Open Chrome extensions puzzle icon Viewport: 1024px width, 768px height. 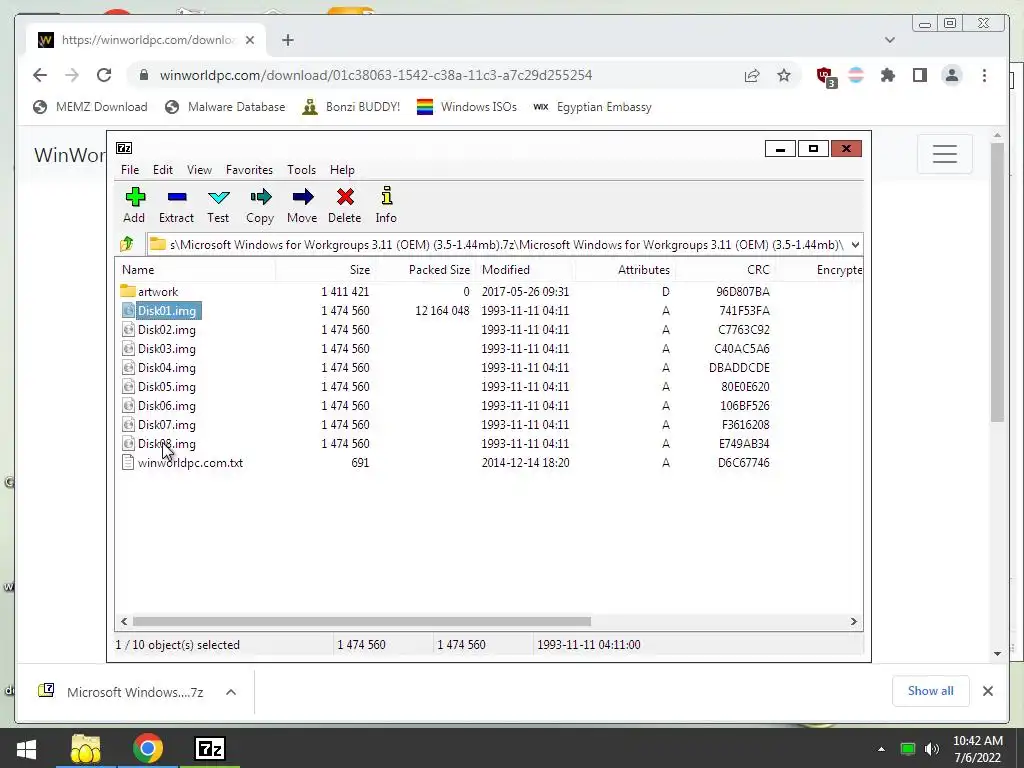(888, 75)
